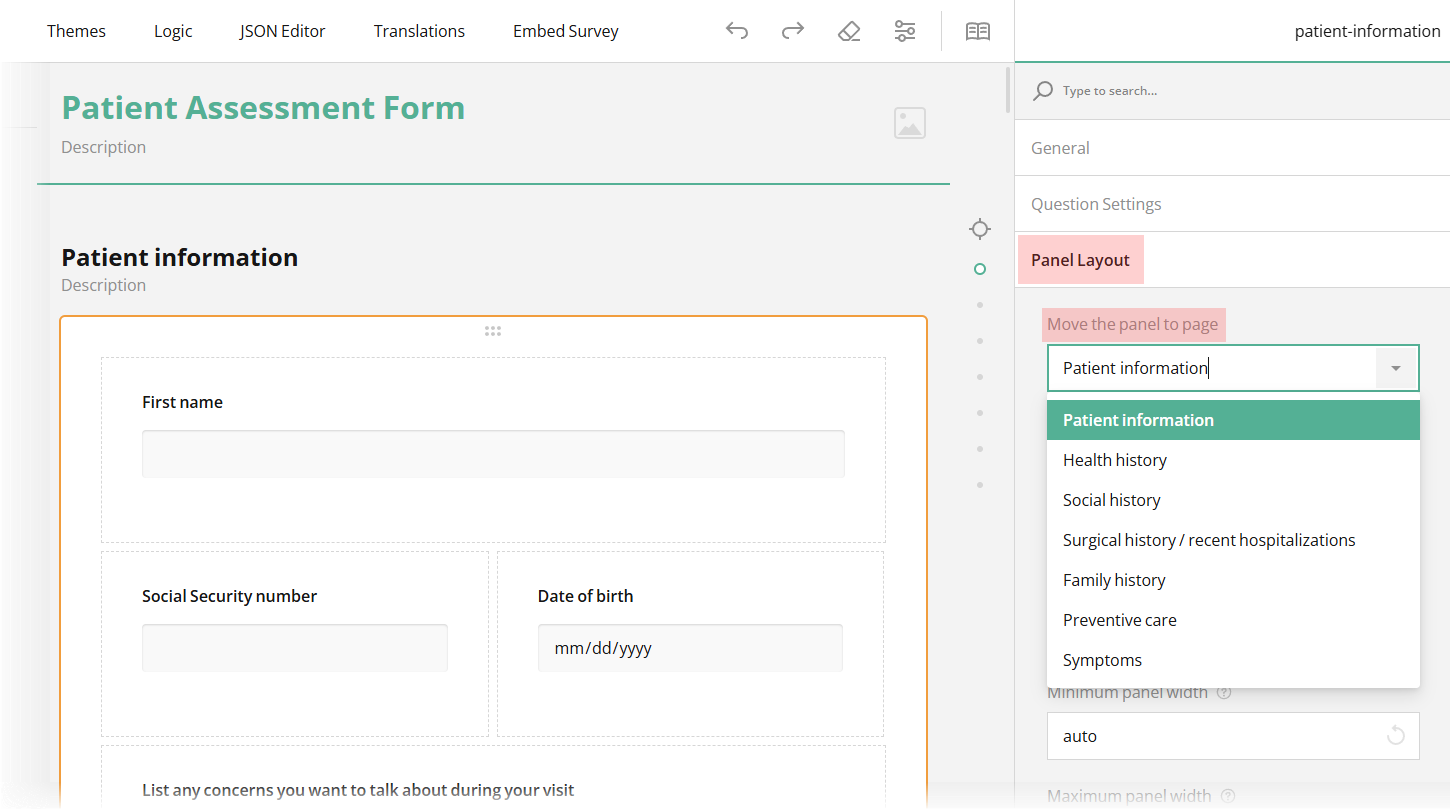Click the search magnifier in the properties panel
This screenshot has width=1450, height=810.
1043,90
